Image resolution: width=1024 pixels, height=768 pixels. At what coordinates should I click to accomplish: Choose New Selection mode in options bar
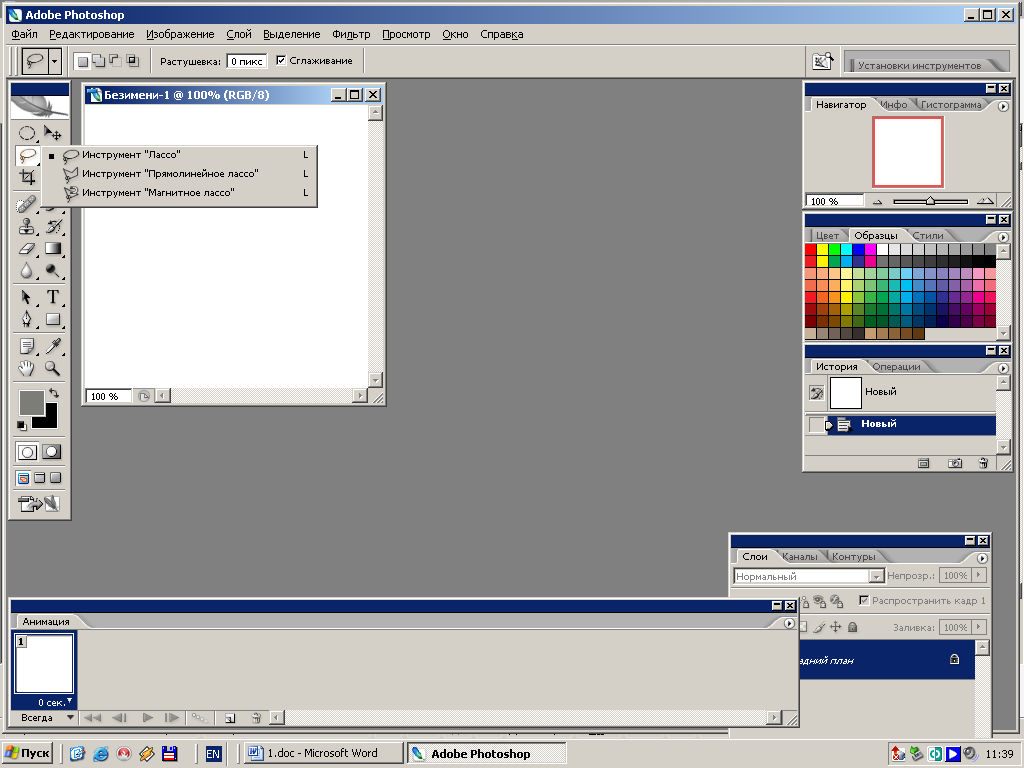(x=82, y=61)
